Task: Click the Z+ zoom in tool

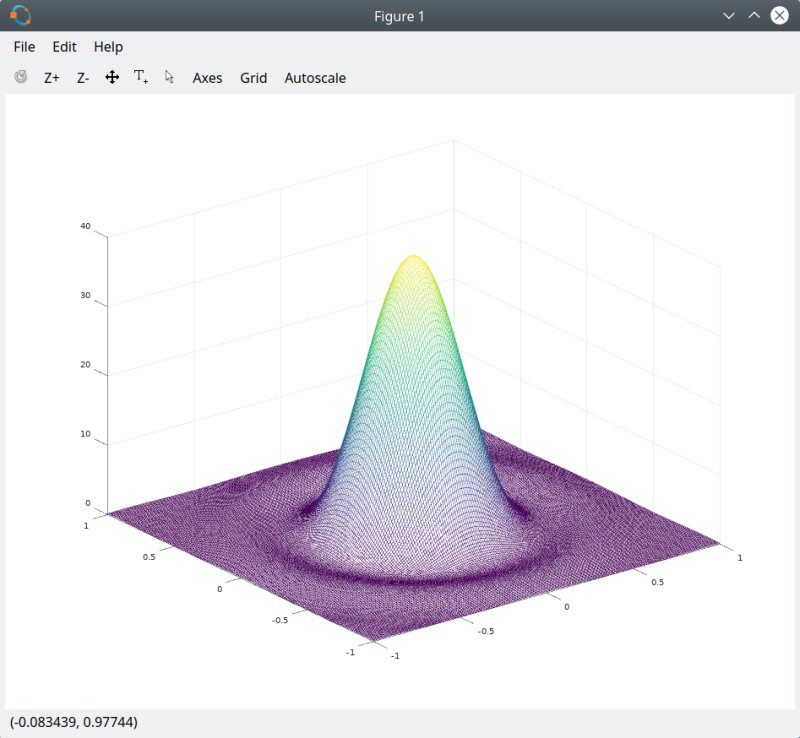Action: (52, 78)
